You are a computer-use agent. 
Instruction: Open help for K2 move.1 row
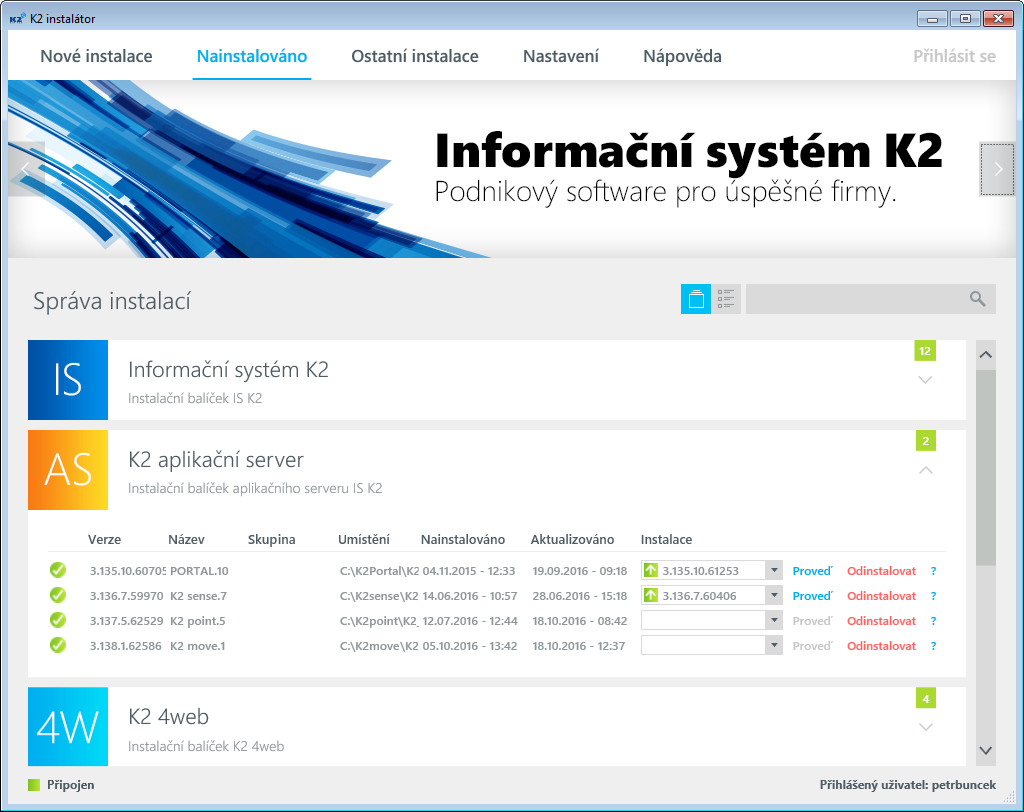click(x=933, y=646)
